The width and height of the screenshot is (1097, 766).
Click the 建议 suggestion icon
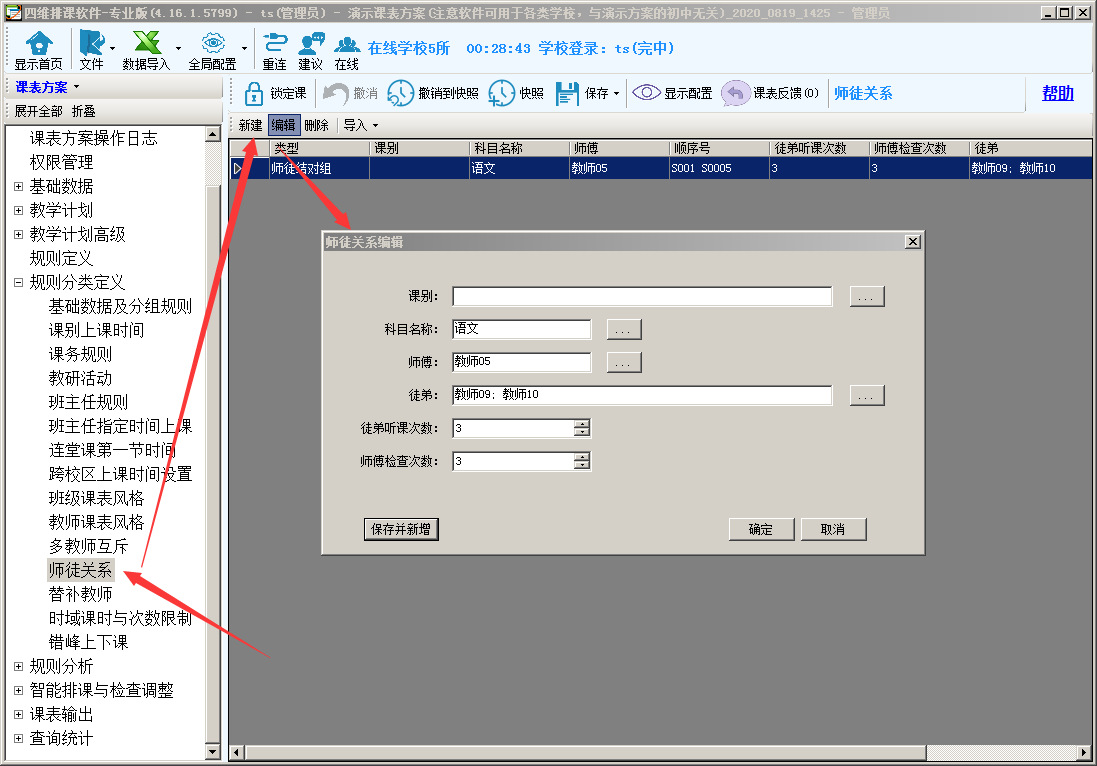(x=311, y=44)
